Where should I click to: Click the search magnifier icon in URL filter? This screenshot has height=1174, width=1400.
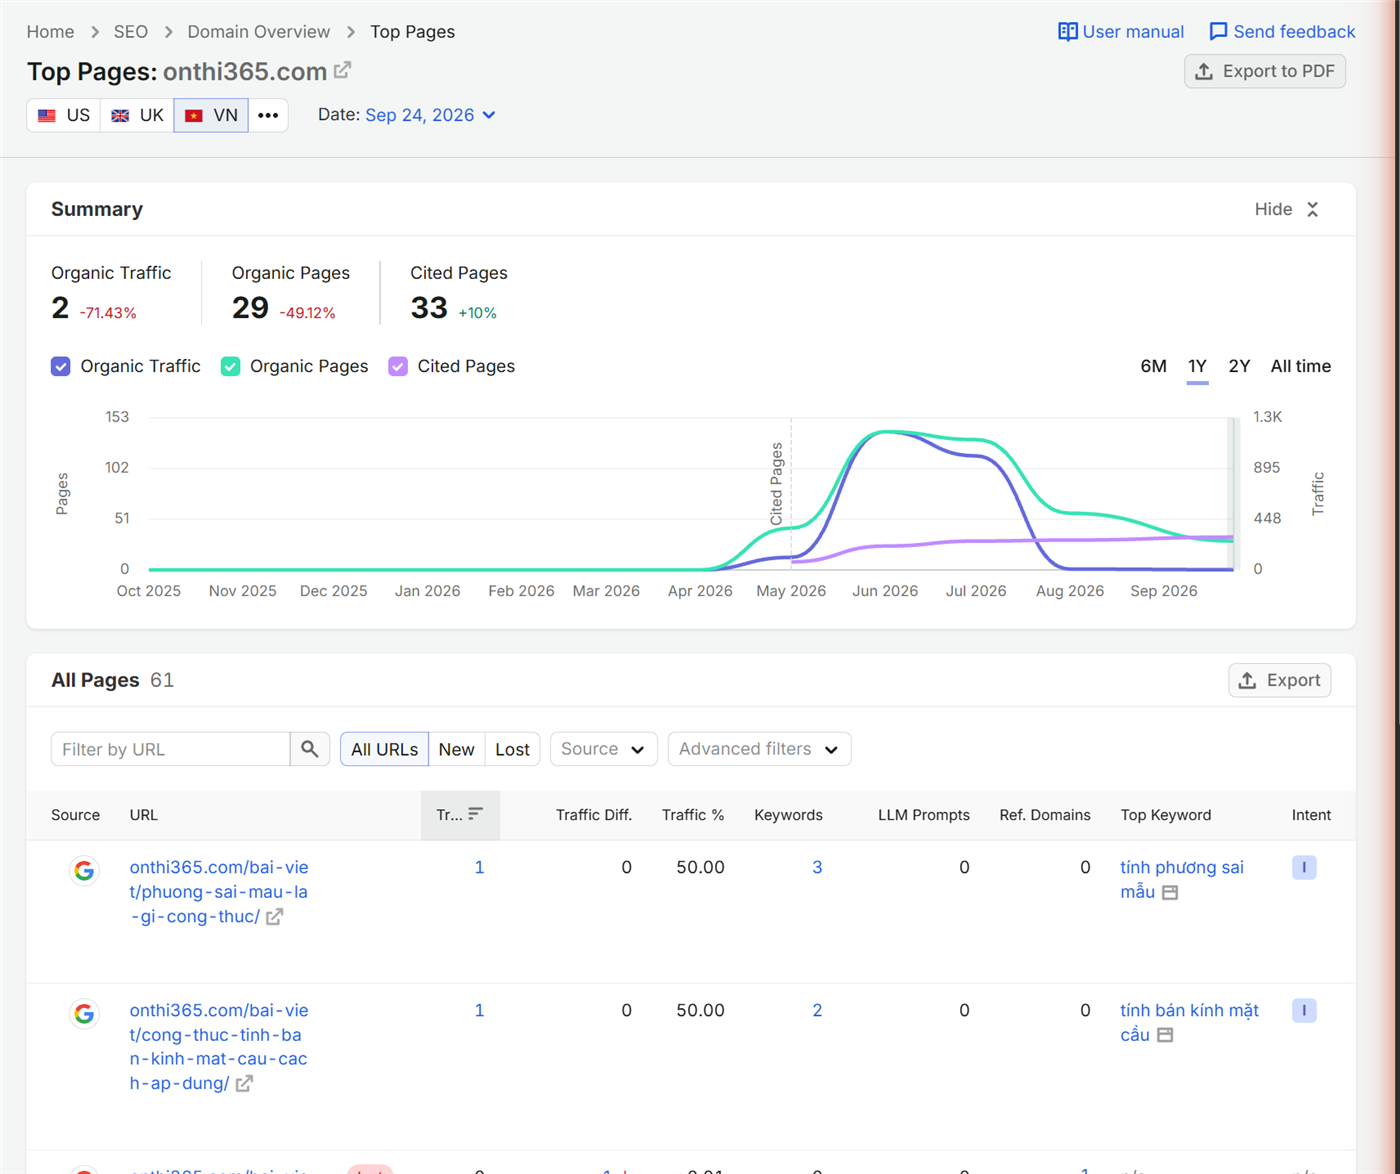310,749
